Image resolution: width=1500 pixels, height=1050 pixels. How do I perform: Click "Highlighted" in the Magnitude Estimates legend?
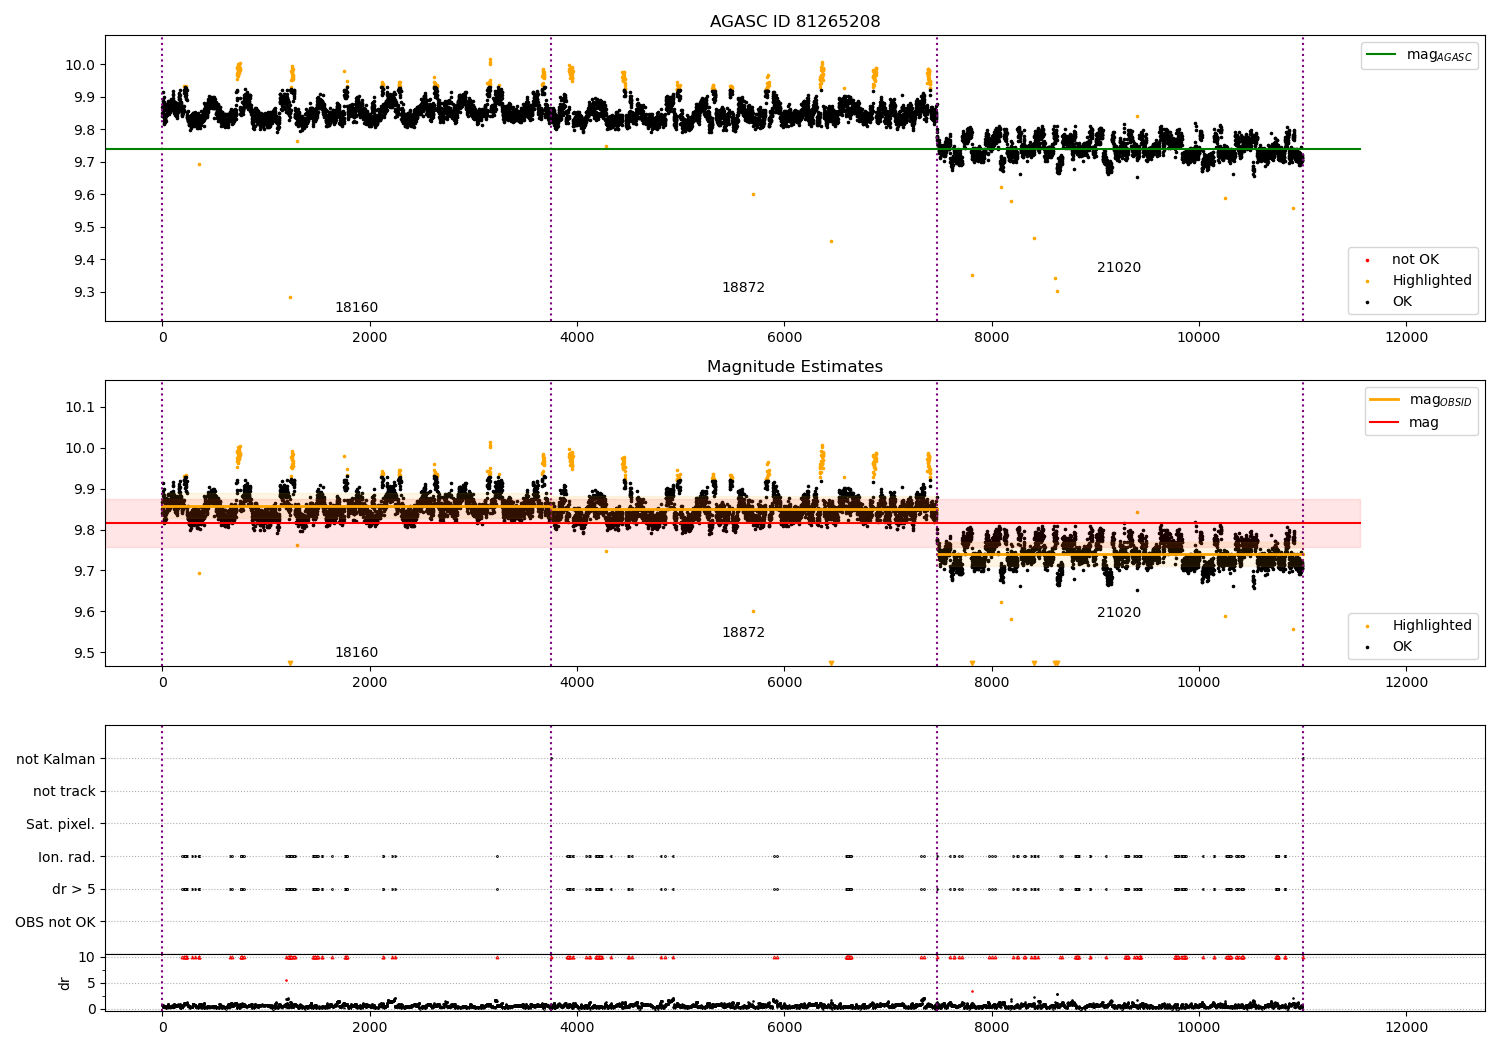[1432, 626]
